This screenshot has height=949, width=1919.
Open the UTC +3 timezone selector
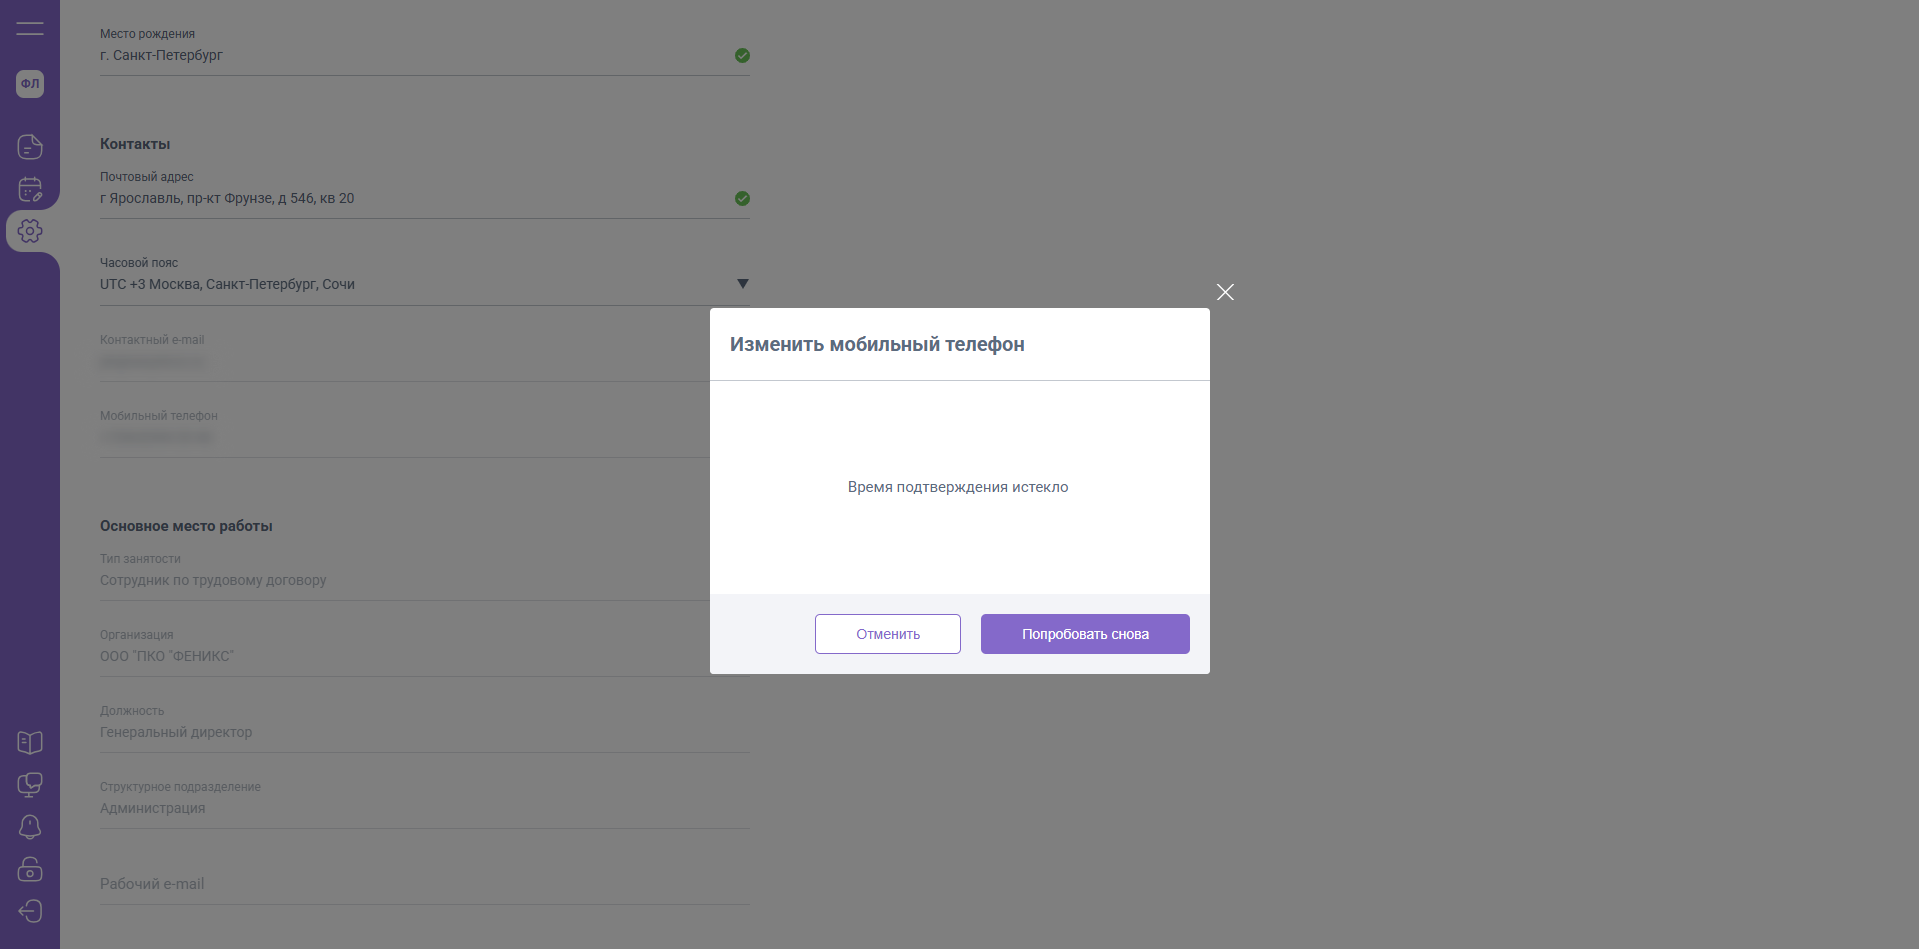[400, 284]
